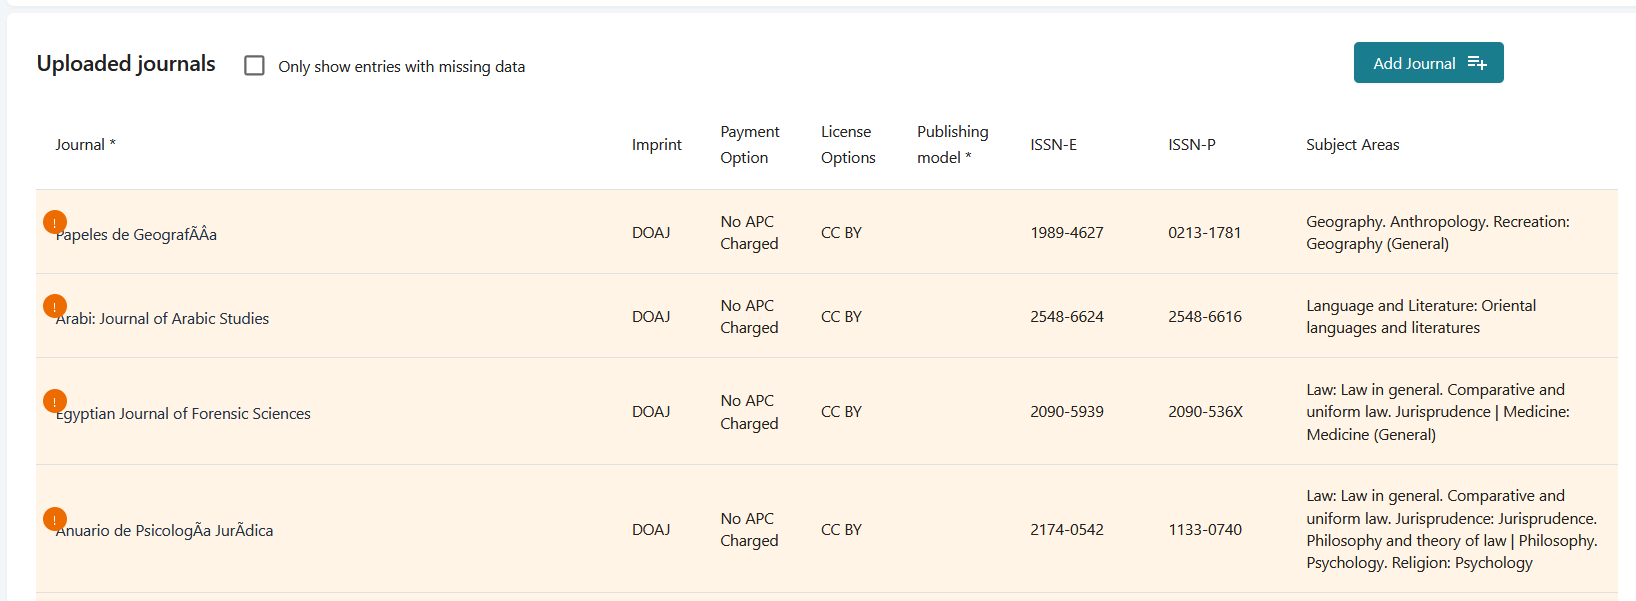Click the ISSN-E column header
The width and height of the screenshot is (1636, 601).
click(x=1054, y=145)
